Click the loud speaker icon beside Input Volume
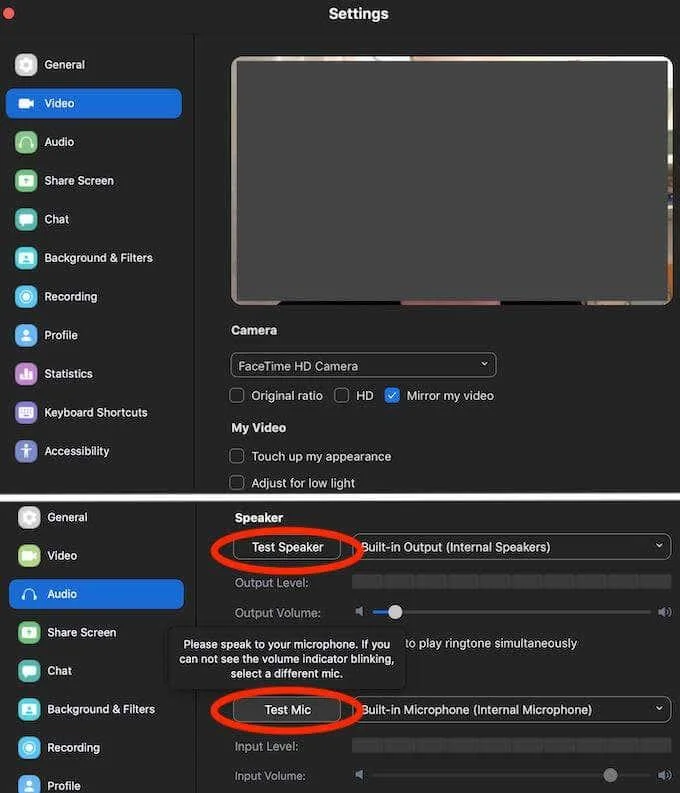The width and height of the screenshot is (680, 793). tap(664, 775)
